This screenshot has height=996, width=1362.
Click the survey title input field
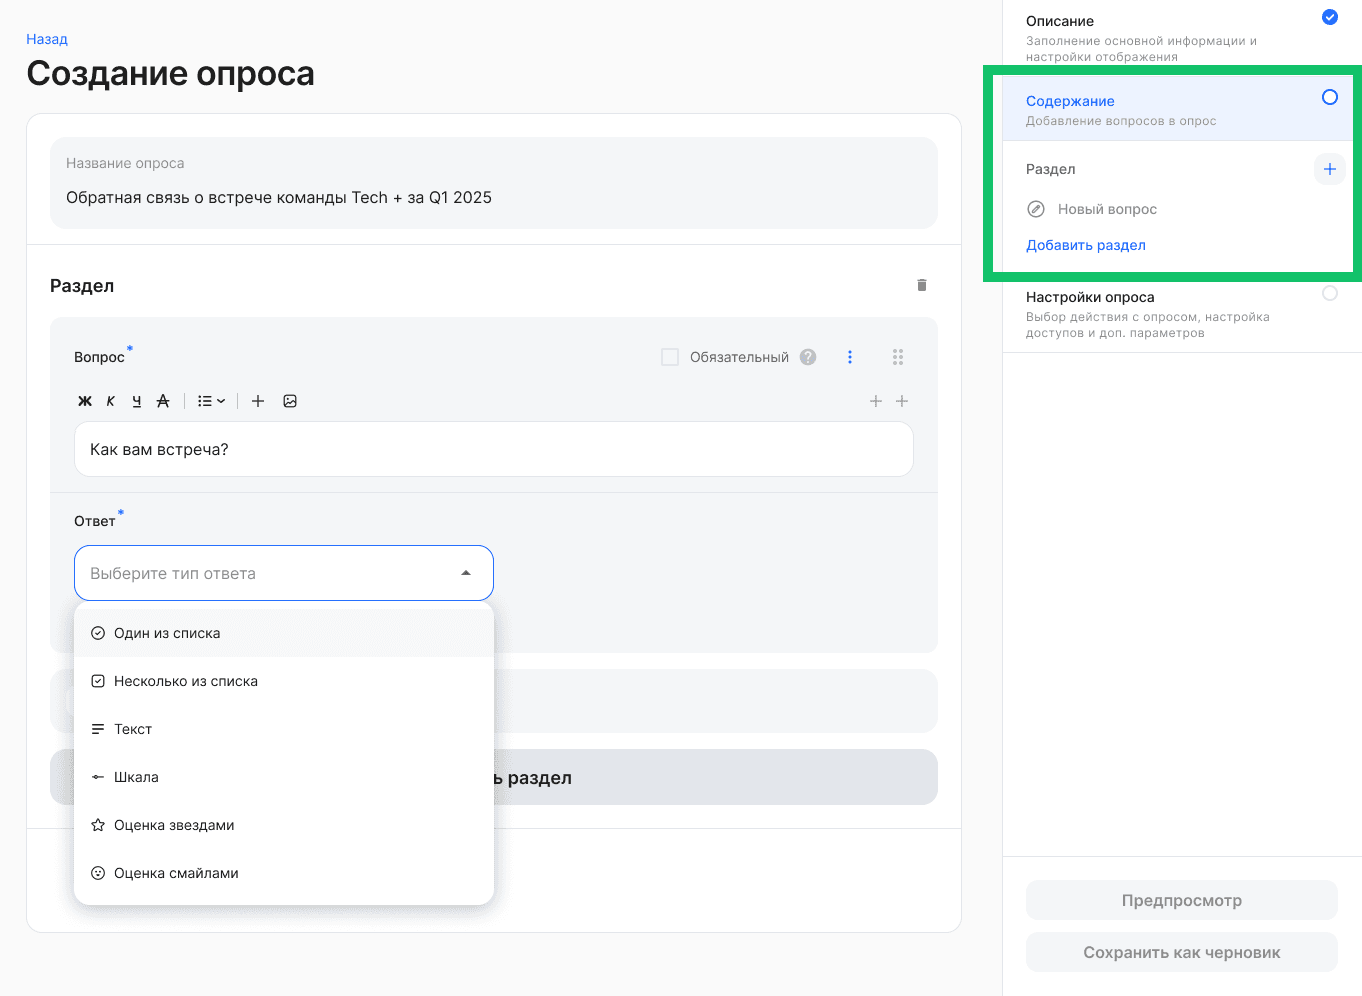[493, 197]
